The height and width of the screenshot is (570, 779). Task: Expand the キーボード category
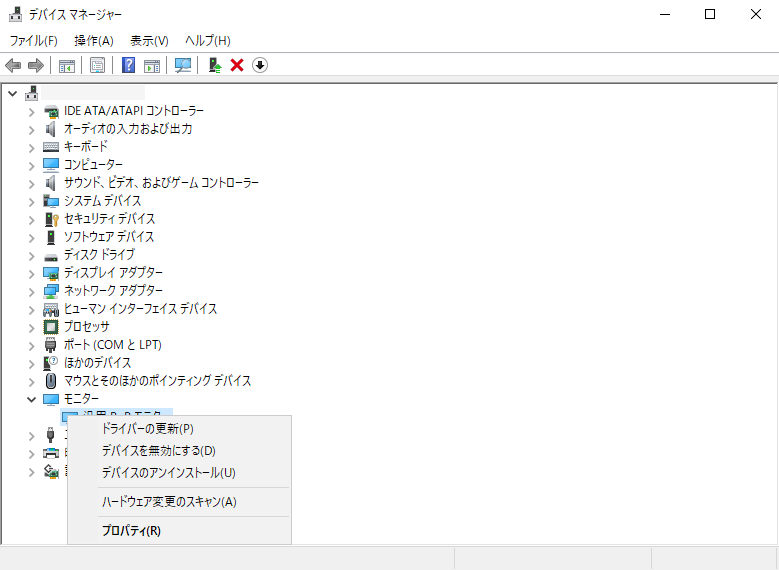pos(31,147)
